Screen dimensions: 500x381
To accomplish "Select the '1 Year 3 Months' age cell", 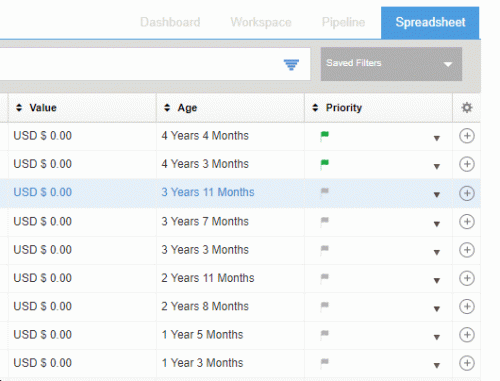I will (230, 363).
